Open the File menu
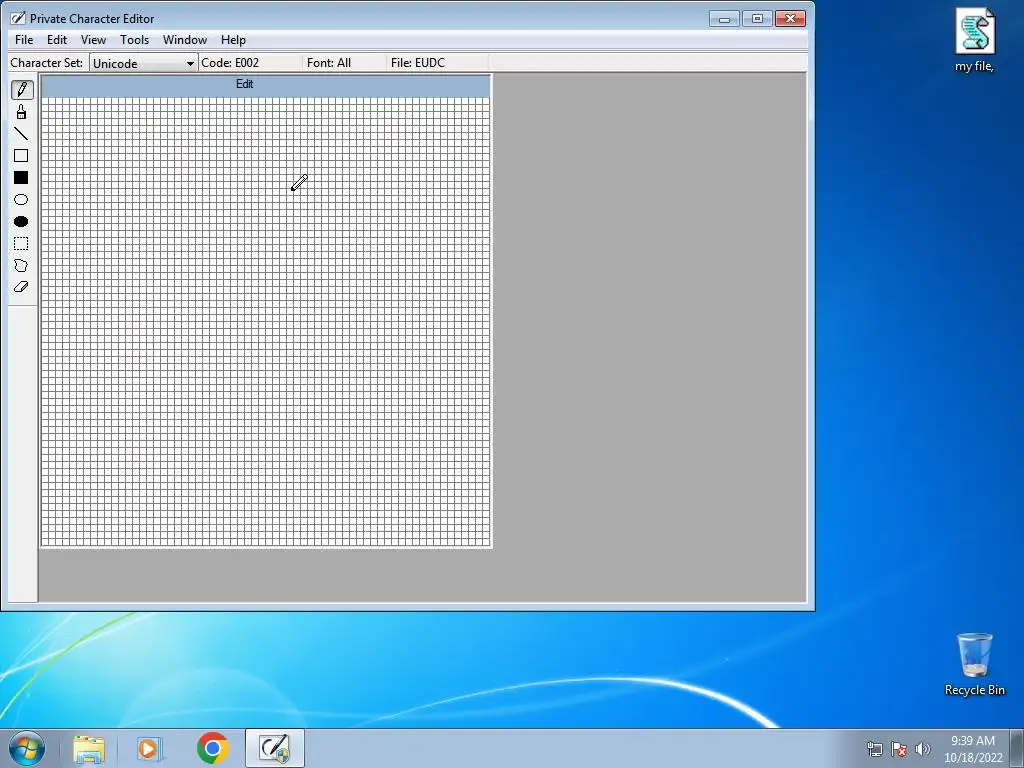The height and width of the screenshot is (768, 1024). 24,40
